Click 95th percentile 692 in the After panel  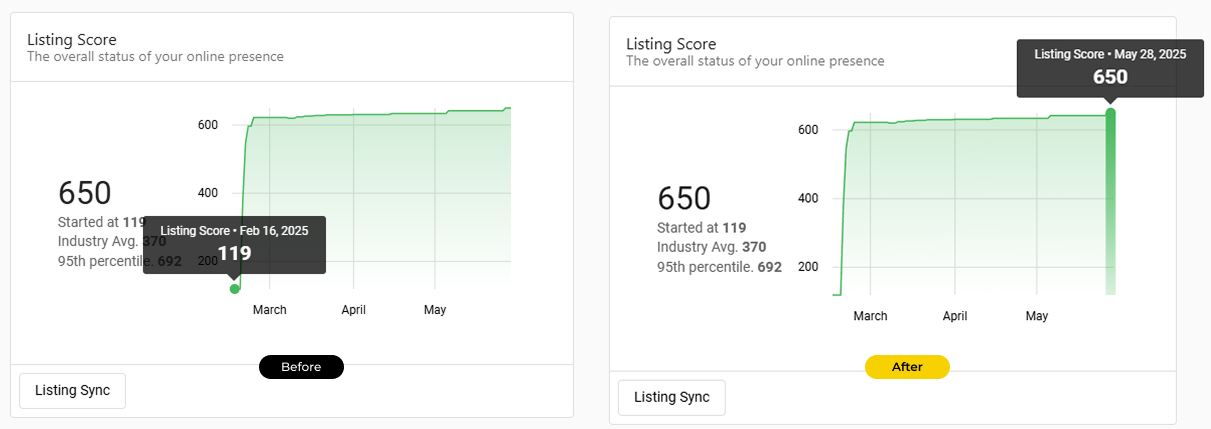point(719,267)
